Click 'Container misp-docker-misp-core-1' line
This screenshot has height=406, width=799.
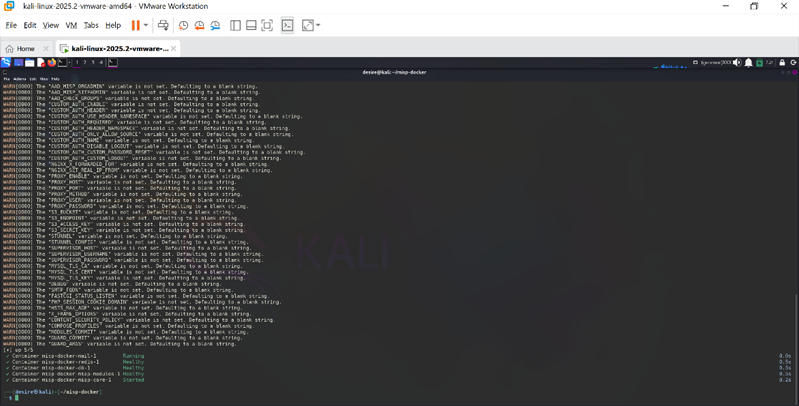pos(62,380)
